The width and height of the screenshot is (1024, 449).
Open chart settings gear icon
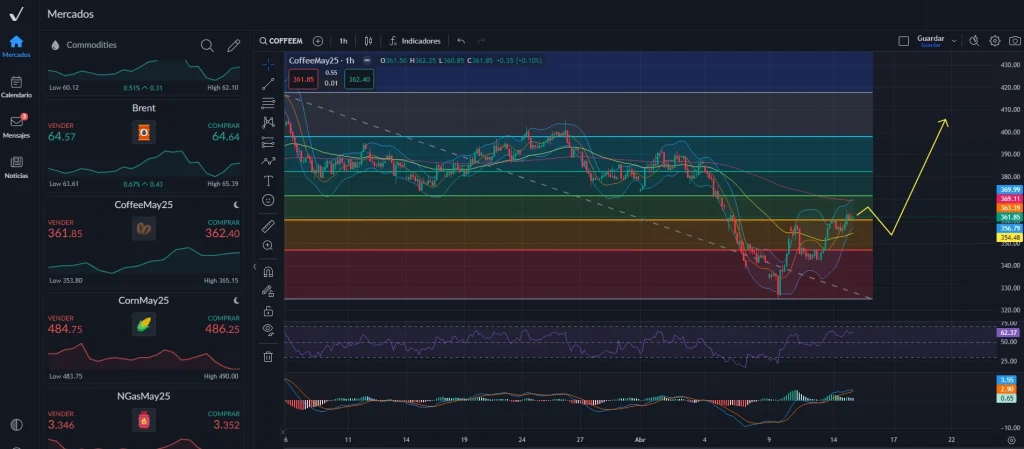tap(995, 40)
